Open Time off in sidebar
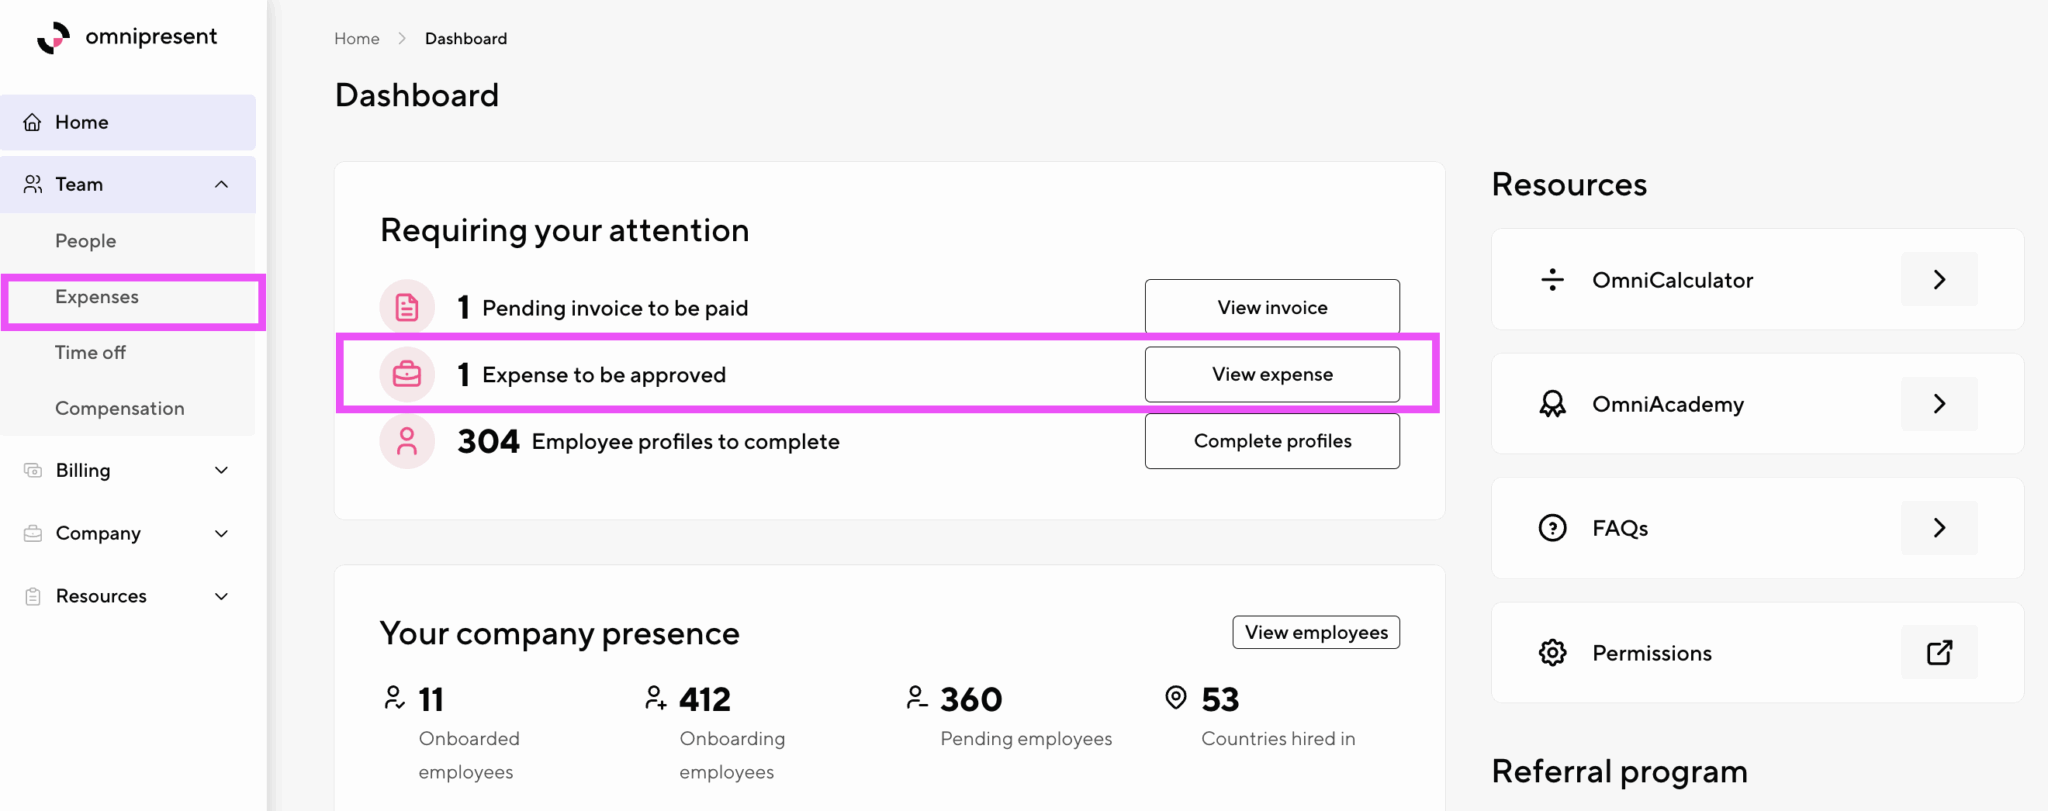The image size is (2048, 811). click(90, 352)
